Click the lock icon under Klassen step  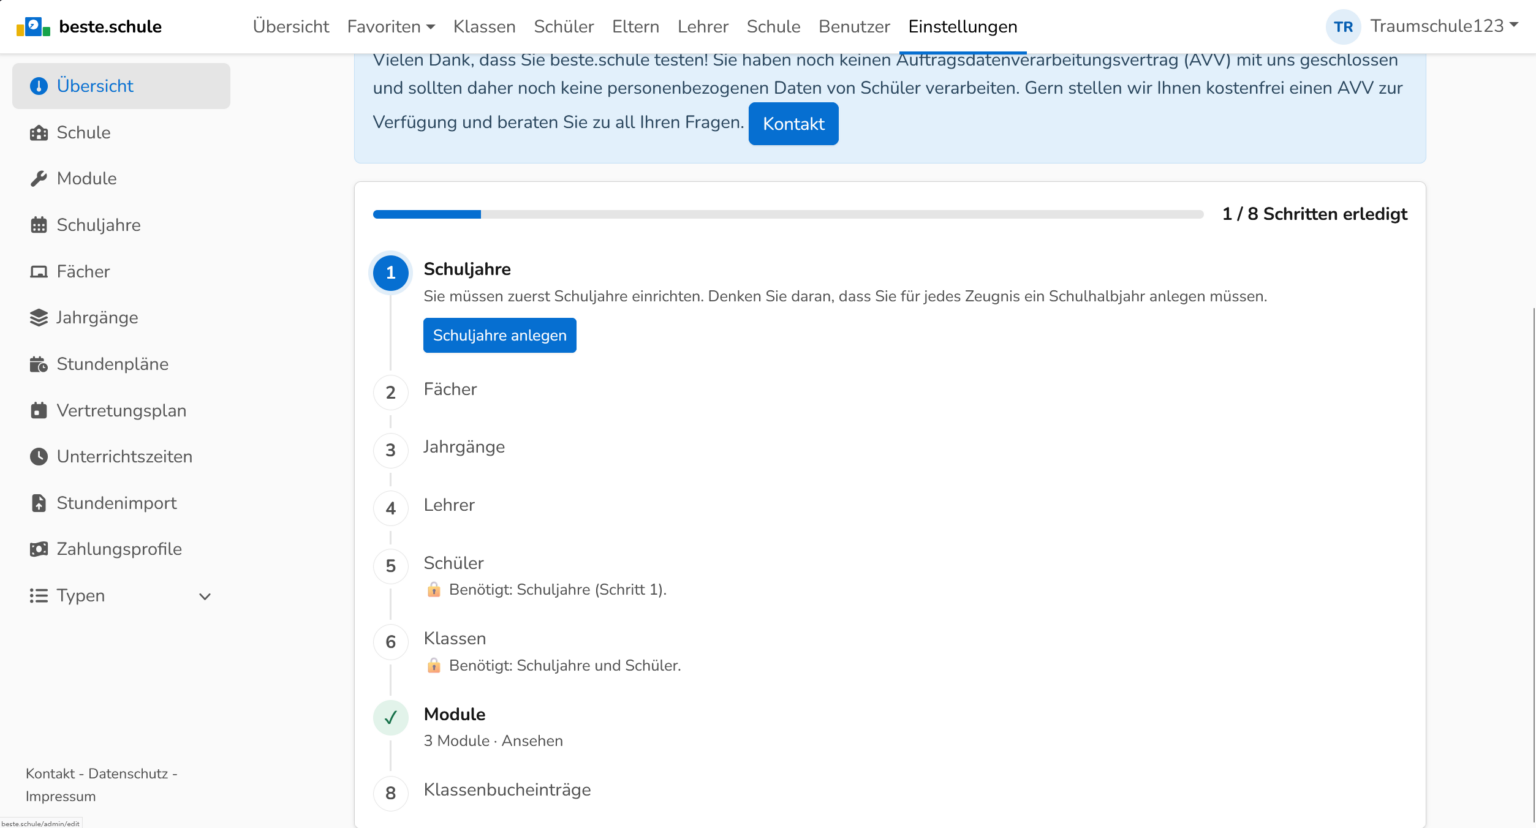tap(434, 665)
